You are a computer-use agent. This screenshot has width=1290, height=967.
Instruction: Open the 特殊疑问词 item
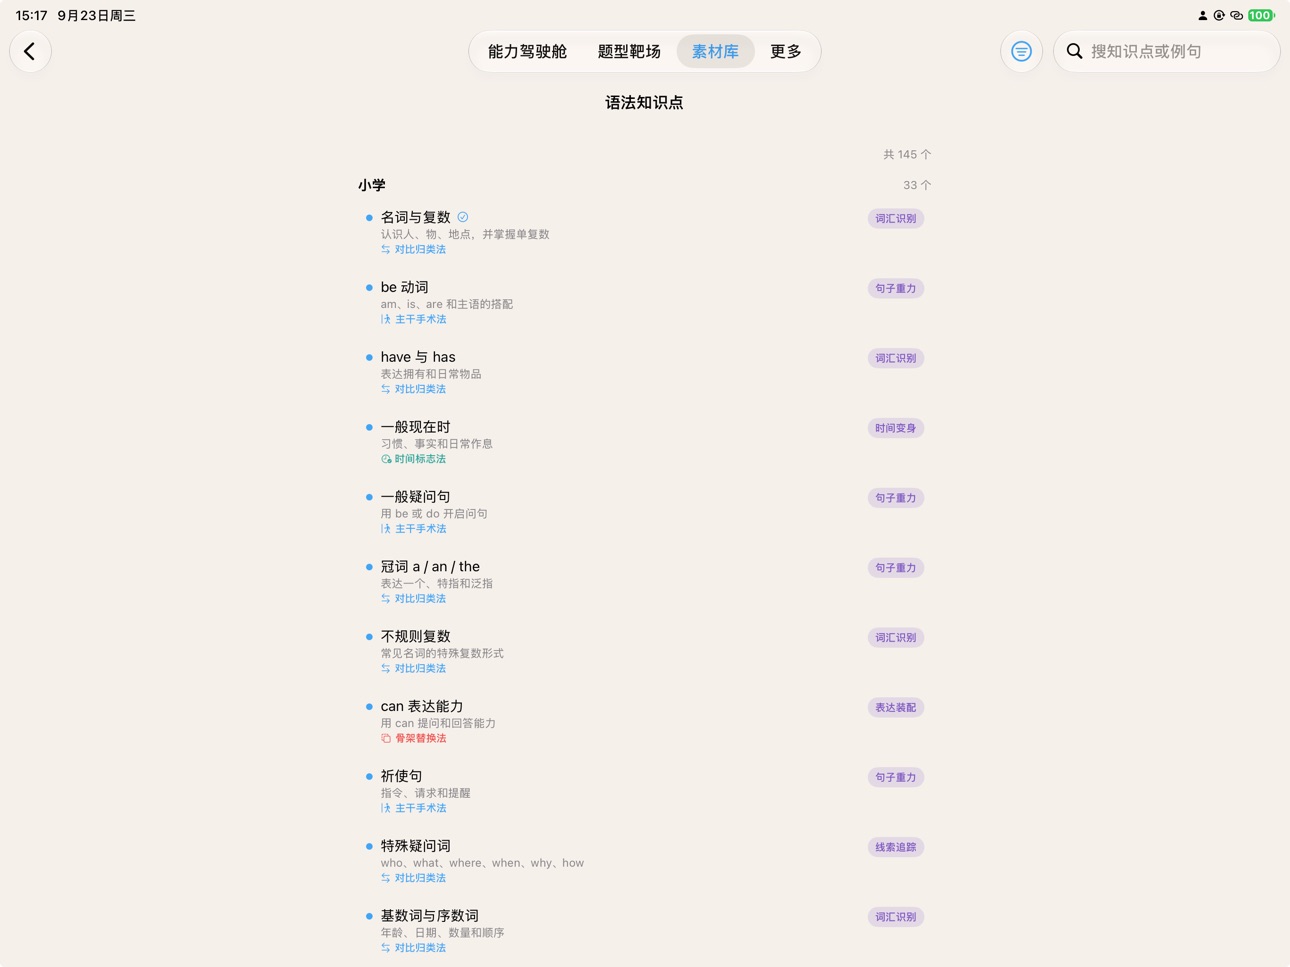click(x=644, y=861)
